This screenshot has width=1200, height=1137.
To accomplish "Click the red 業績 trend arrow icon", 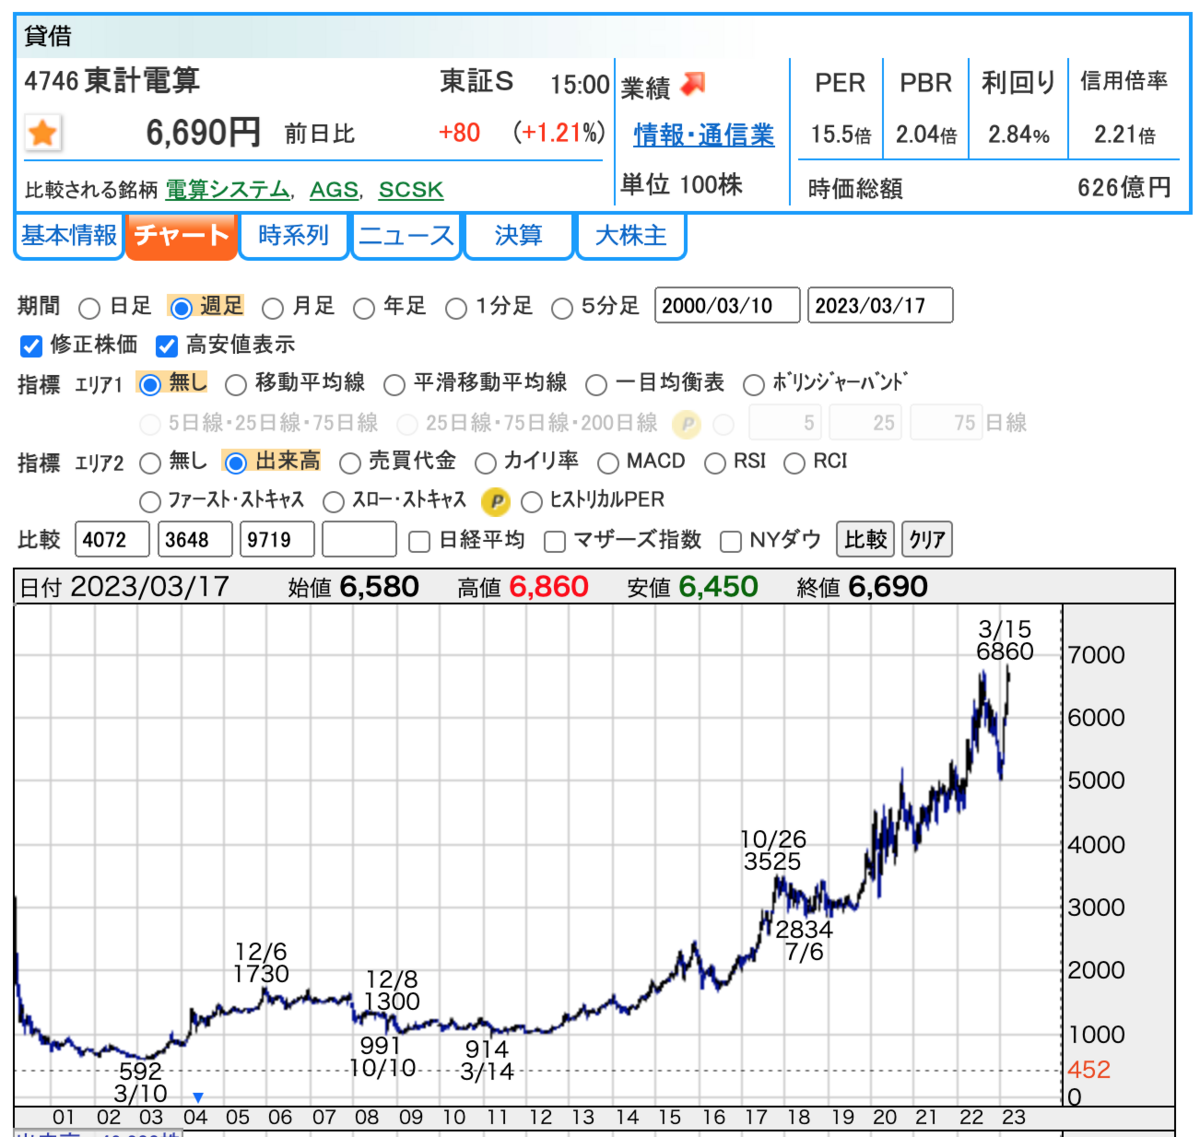I will tap(693, 85).
